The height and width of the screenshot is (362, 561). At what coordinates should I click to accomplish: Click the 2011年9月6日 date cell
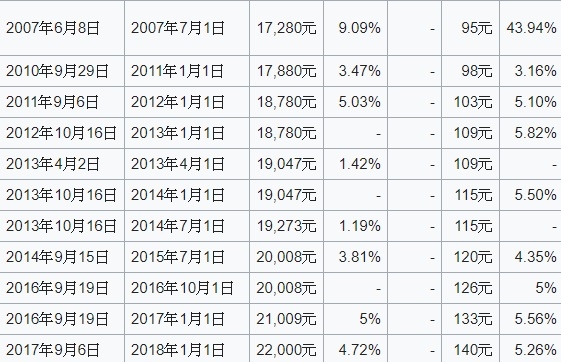click(62, 102)
